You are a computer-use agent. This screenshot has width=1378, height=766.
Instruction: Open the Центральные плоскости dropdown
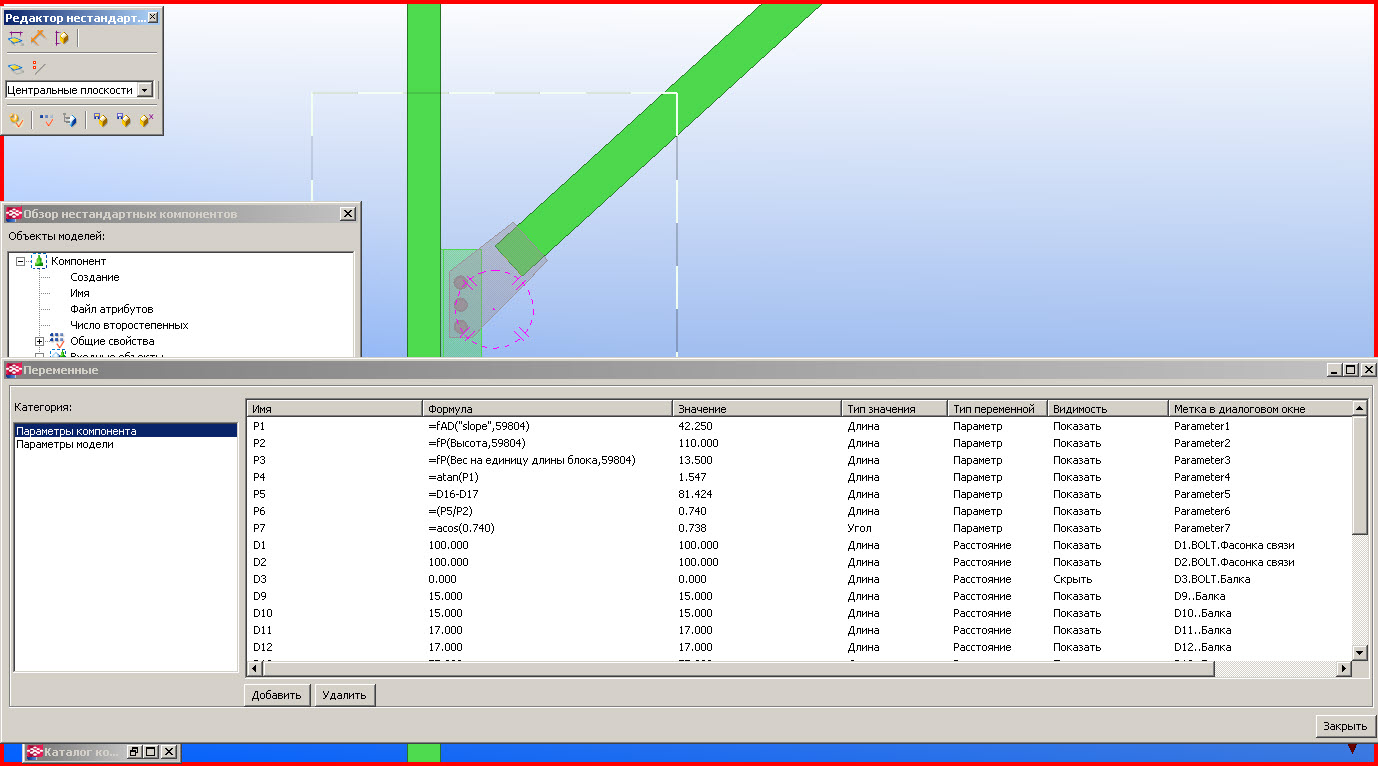pyautogui.click(x=145, y=90)
